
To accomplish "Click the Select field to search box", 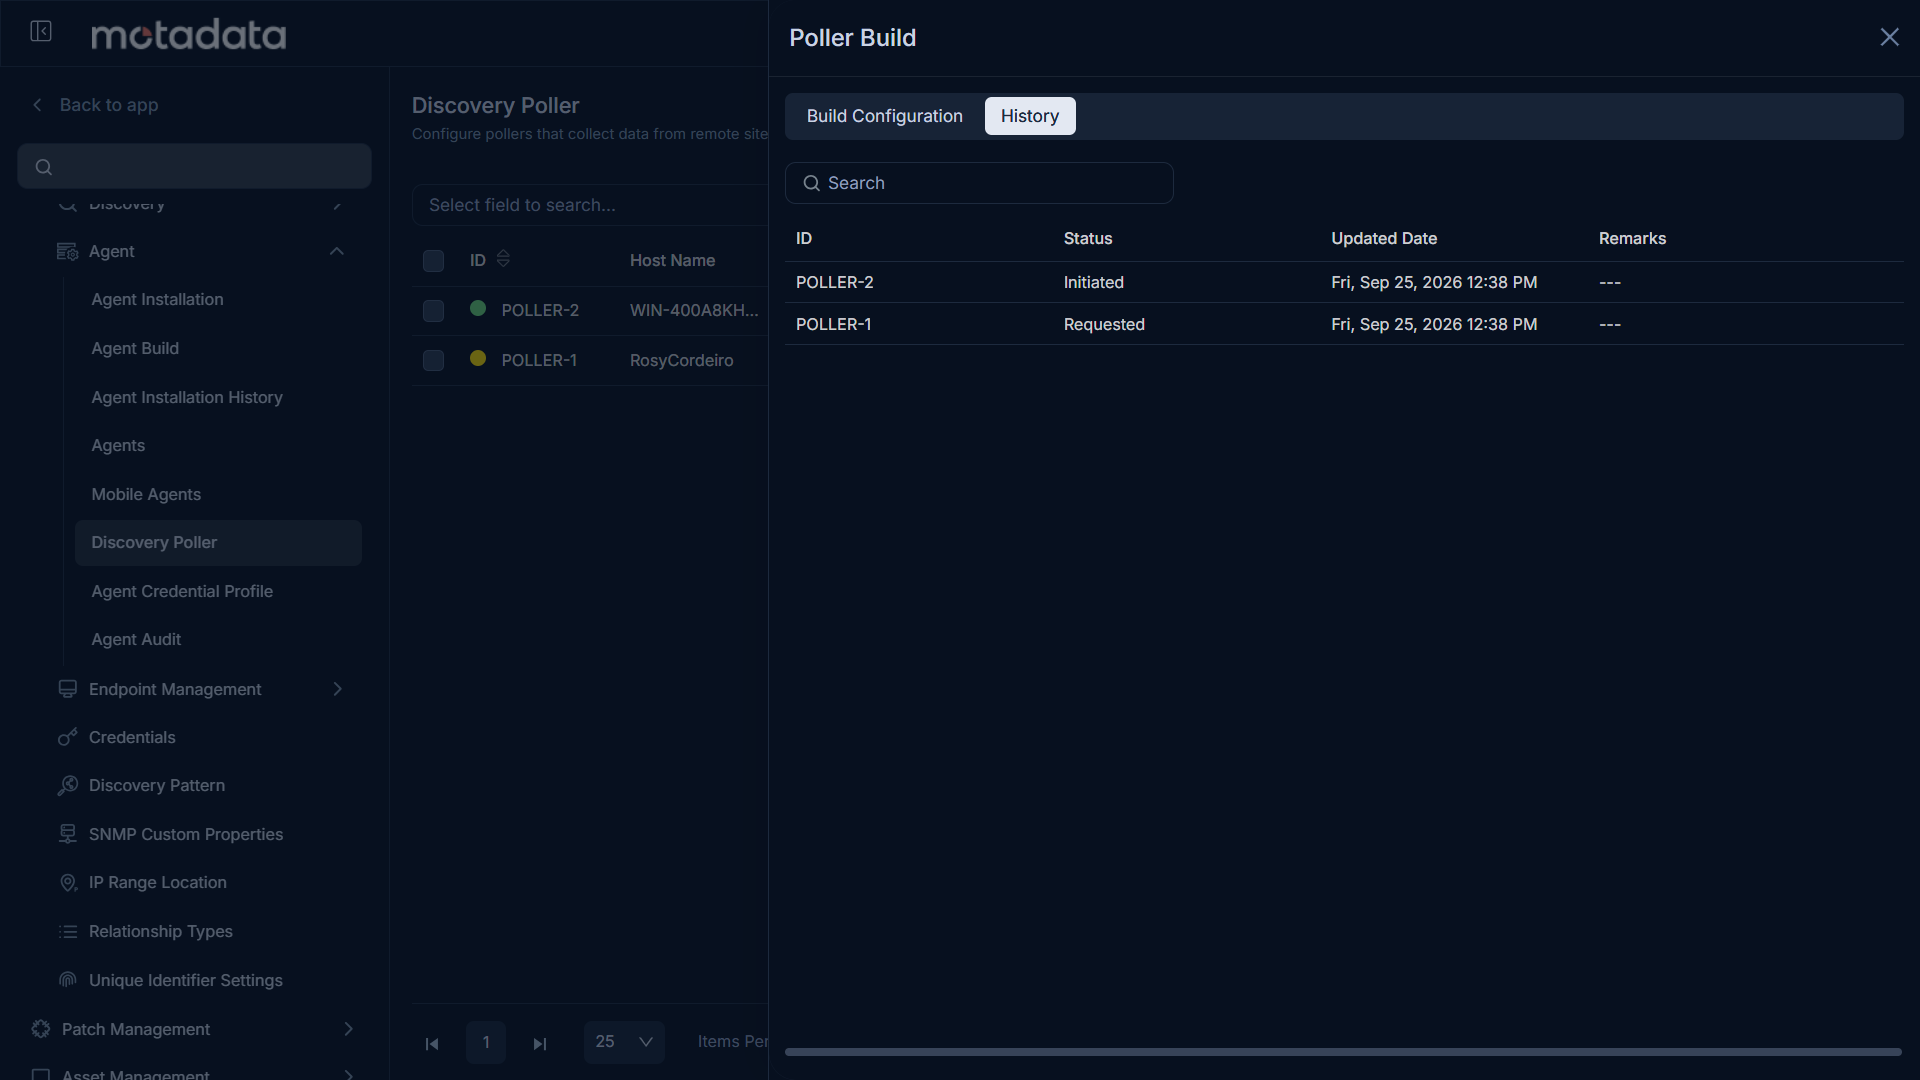I will click(590, 205).
